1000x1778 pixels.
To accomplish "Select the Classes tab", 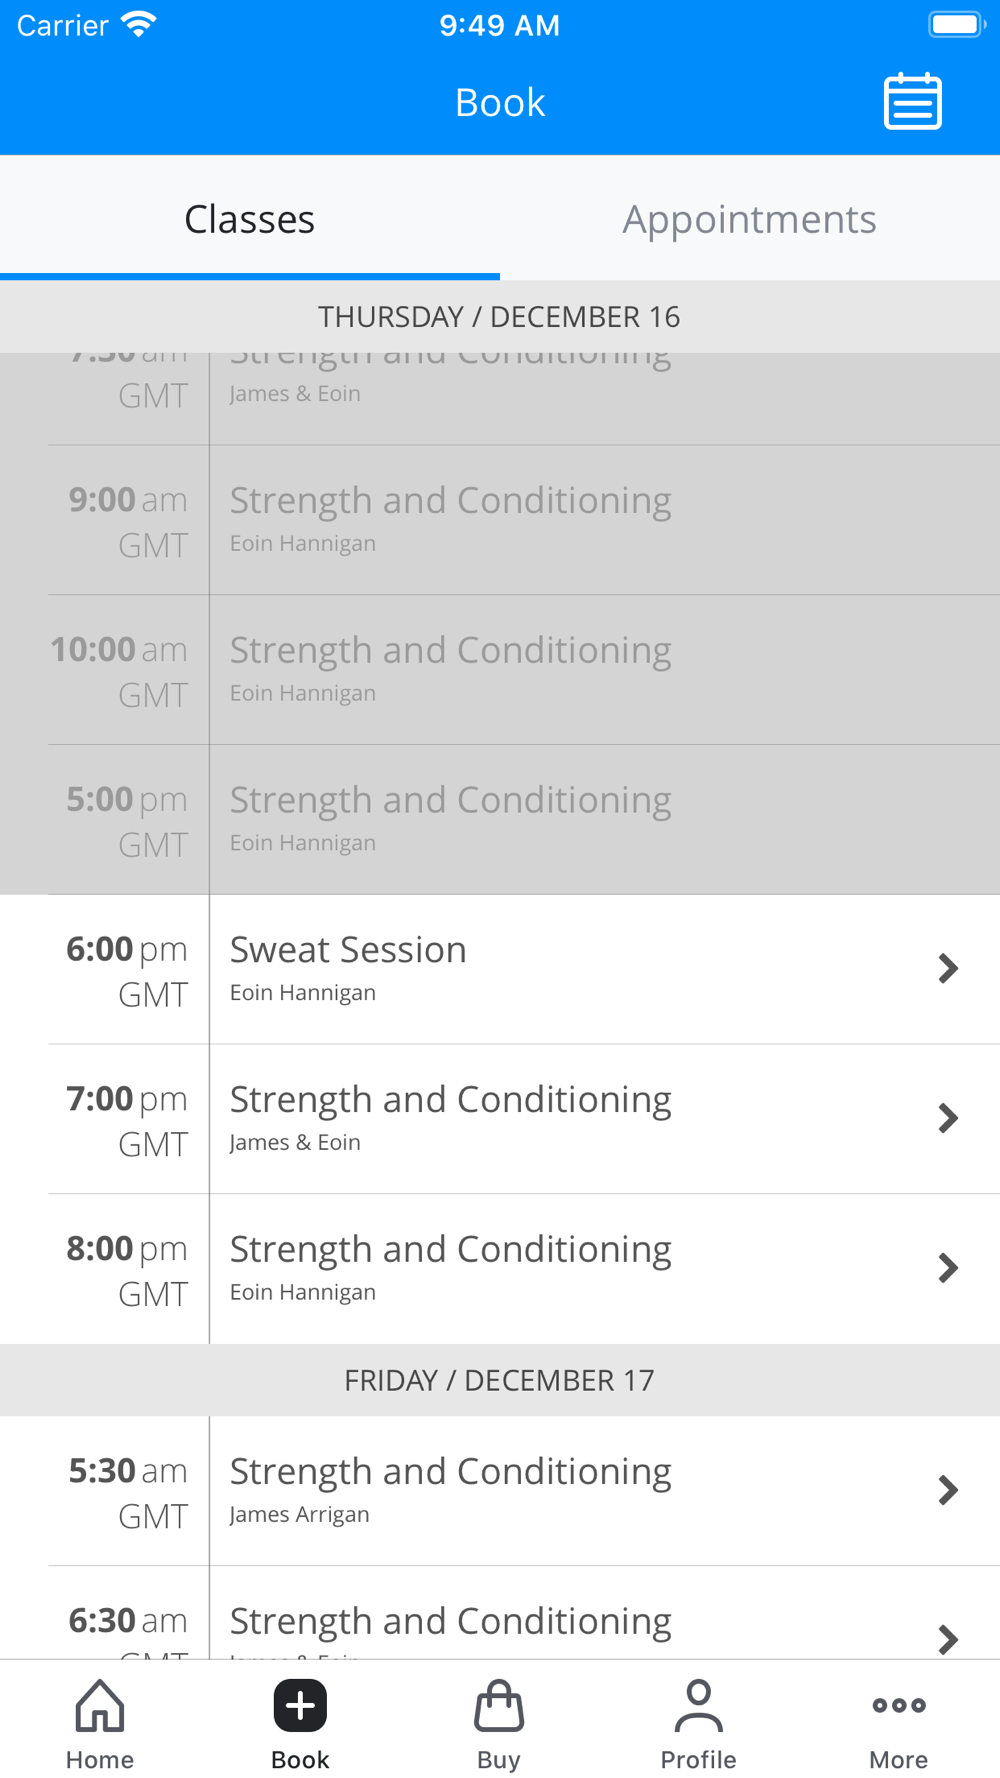I will 250,218.
